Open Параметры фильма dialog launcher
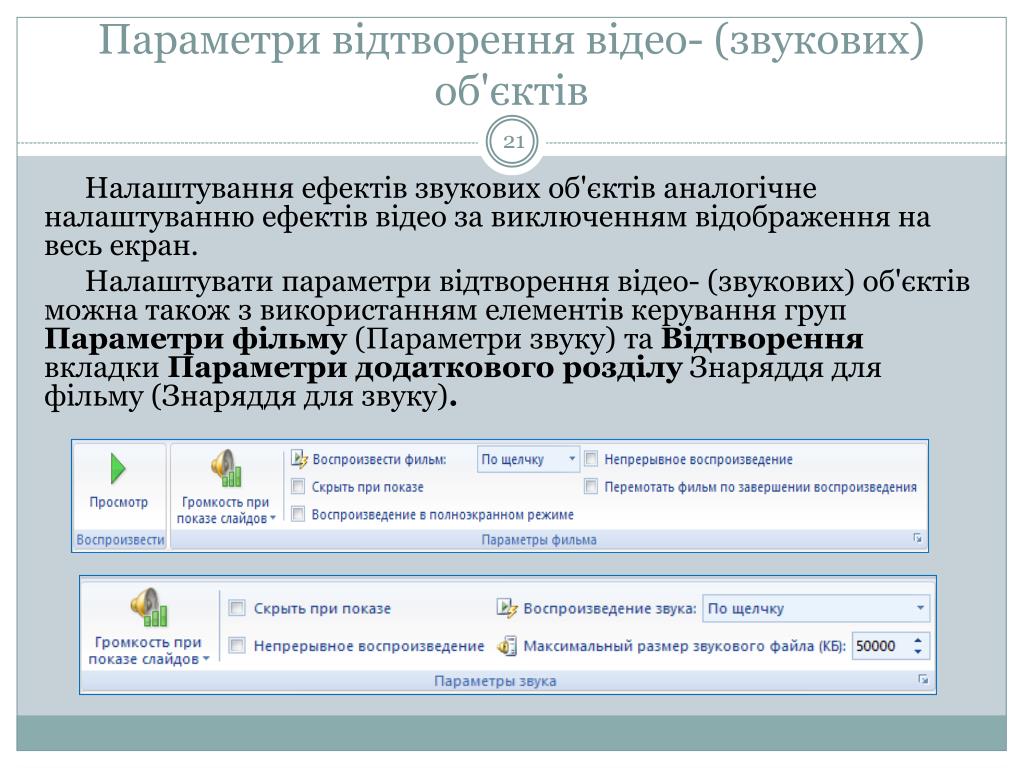1024x768 pixels. pos(917,539)
